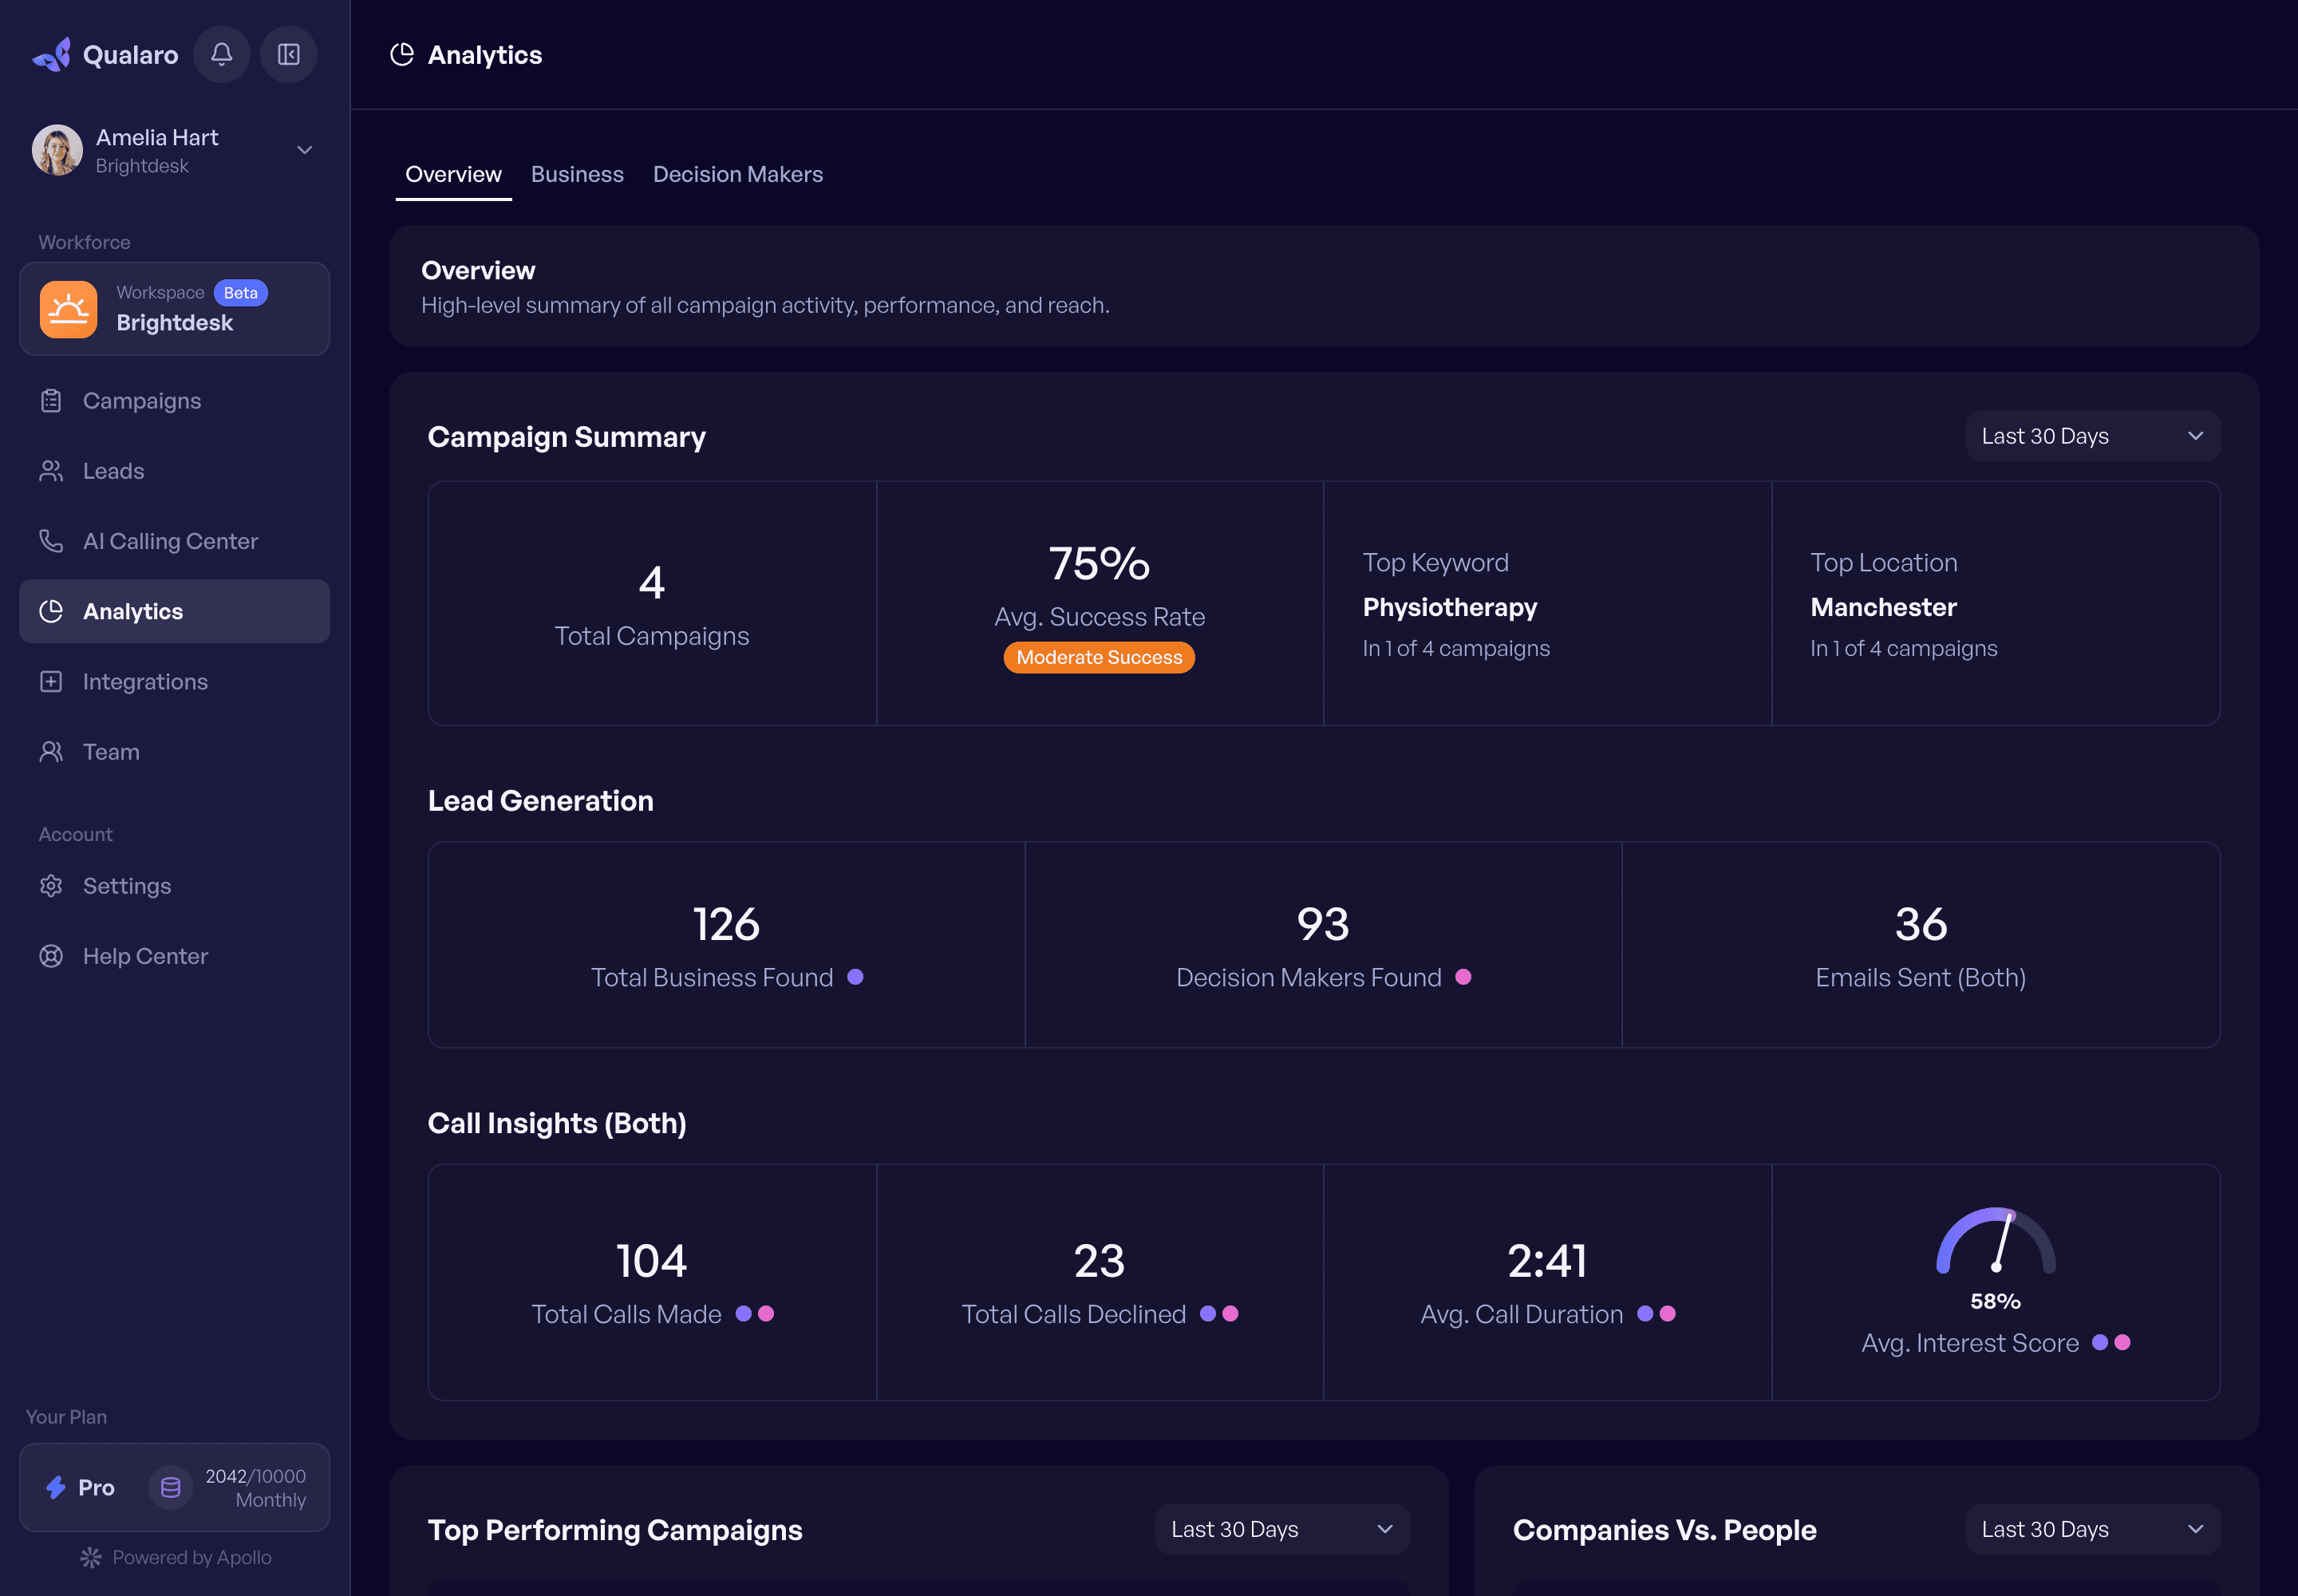Click the AI Calling Center phone icon
The image size is (2298, 1596).
coord(51,541)
